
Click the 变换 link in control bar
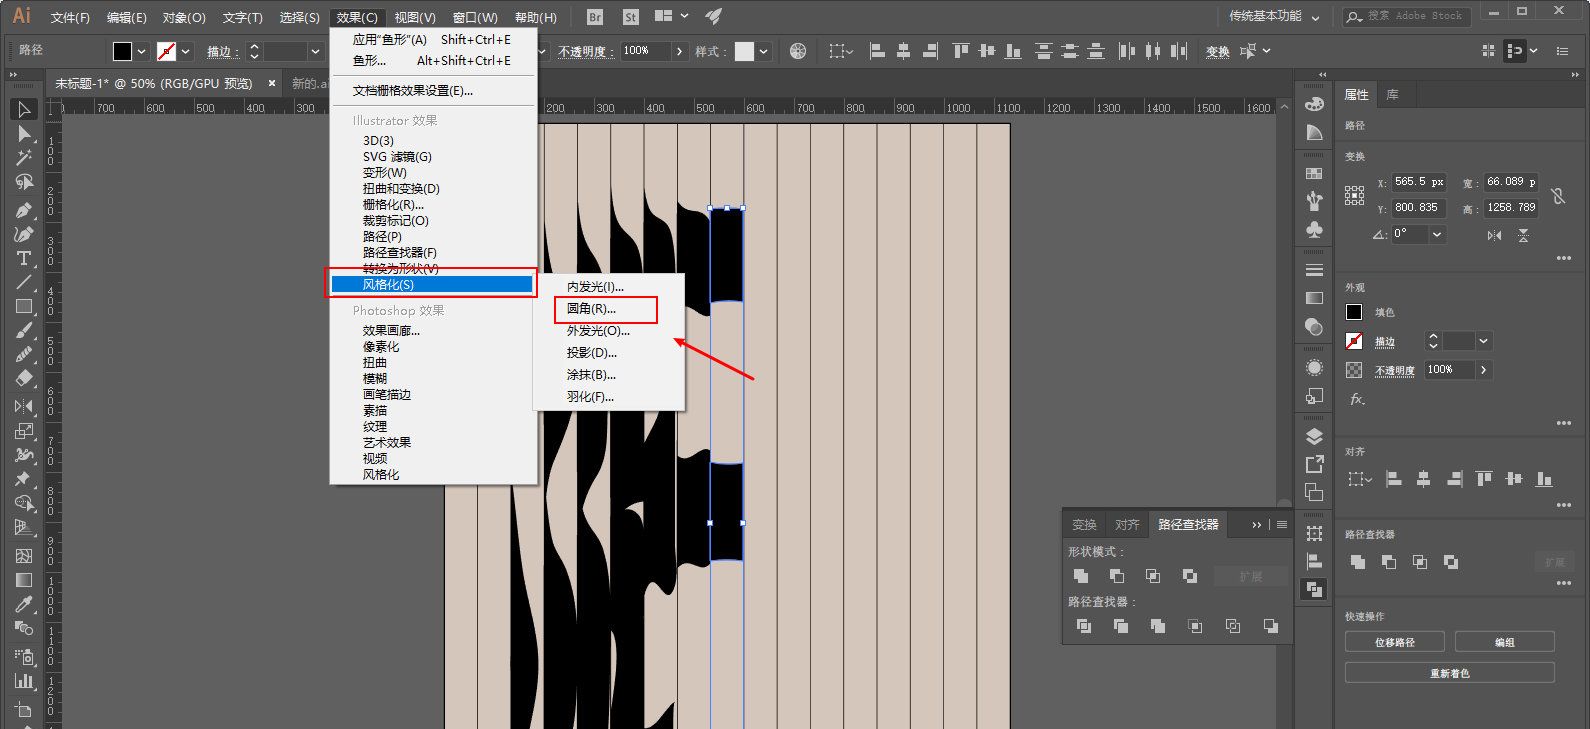1217,52
